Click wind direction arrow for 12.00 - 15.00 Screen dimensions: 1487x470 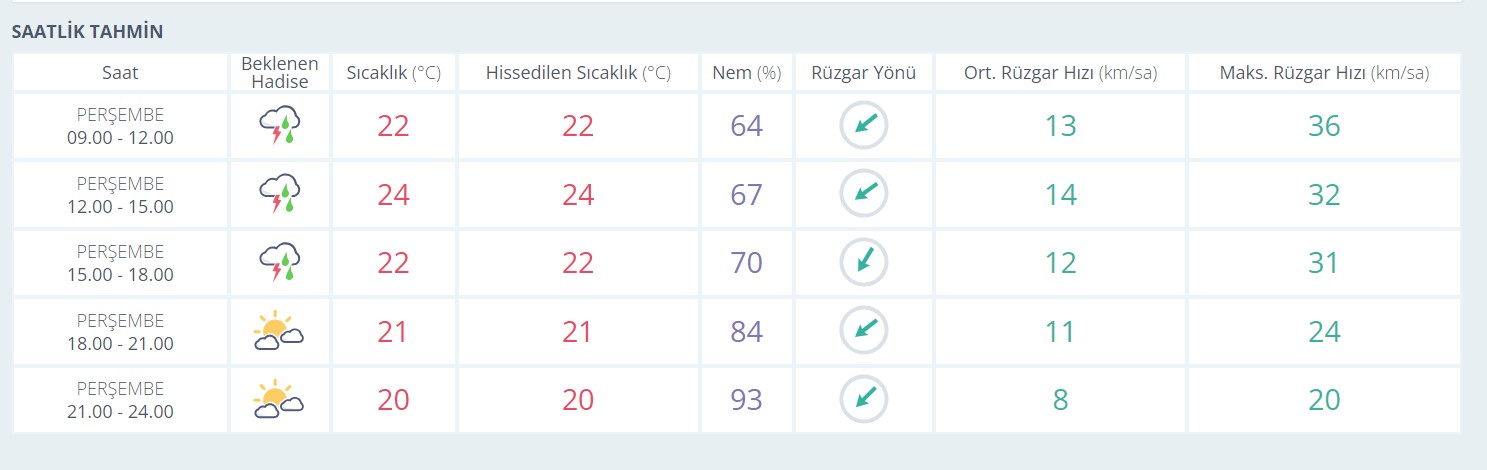(x=864, y=194)
